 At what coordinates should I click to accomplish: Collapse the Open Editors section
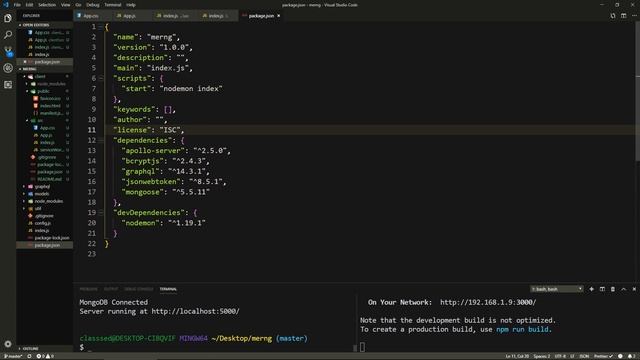pos(44,25)
